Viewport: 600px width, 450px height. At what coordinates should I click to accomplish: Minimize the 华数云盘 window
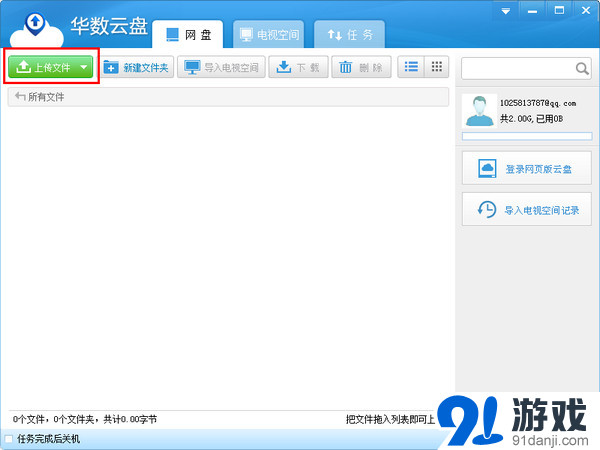click(x=532, y=11)
